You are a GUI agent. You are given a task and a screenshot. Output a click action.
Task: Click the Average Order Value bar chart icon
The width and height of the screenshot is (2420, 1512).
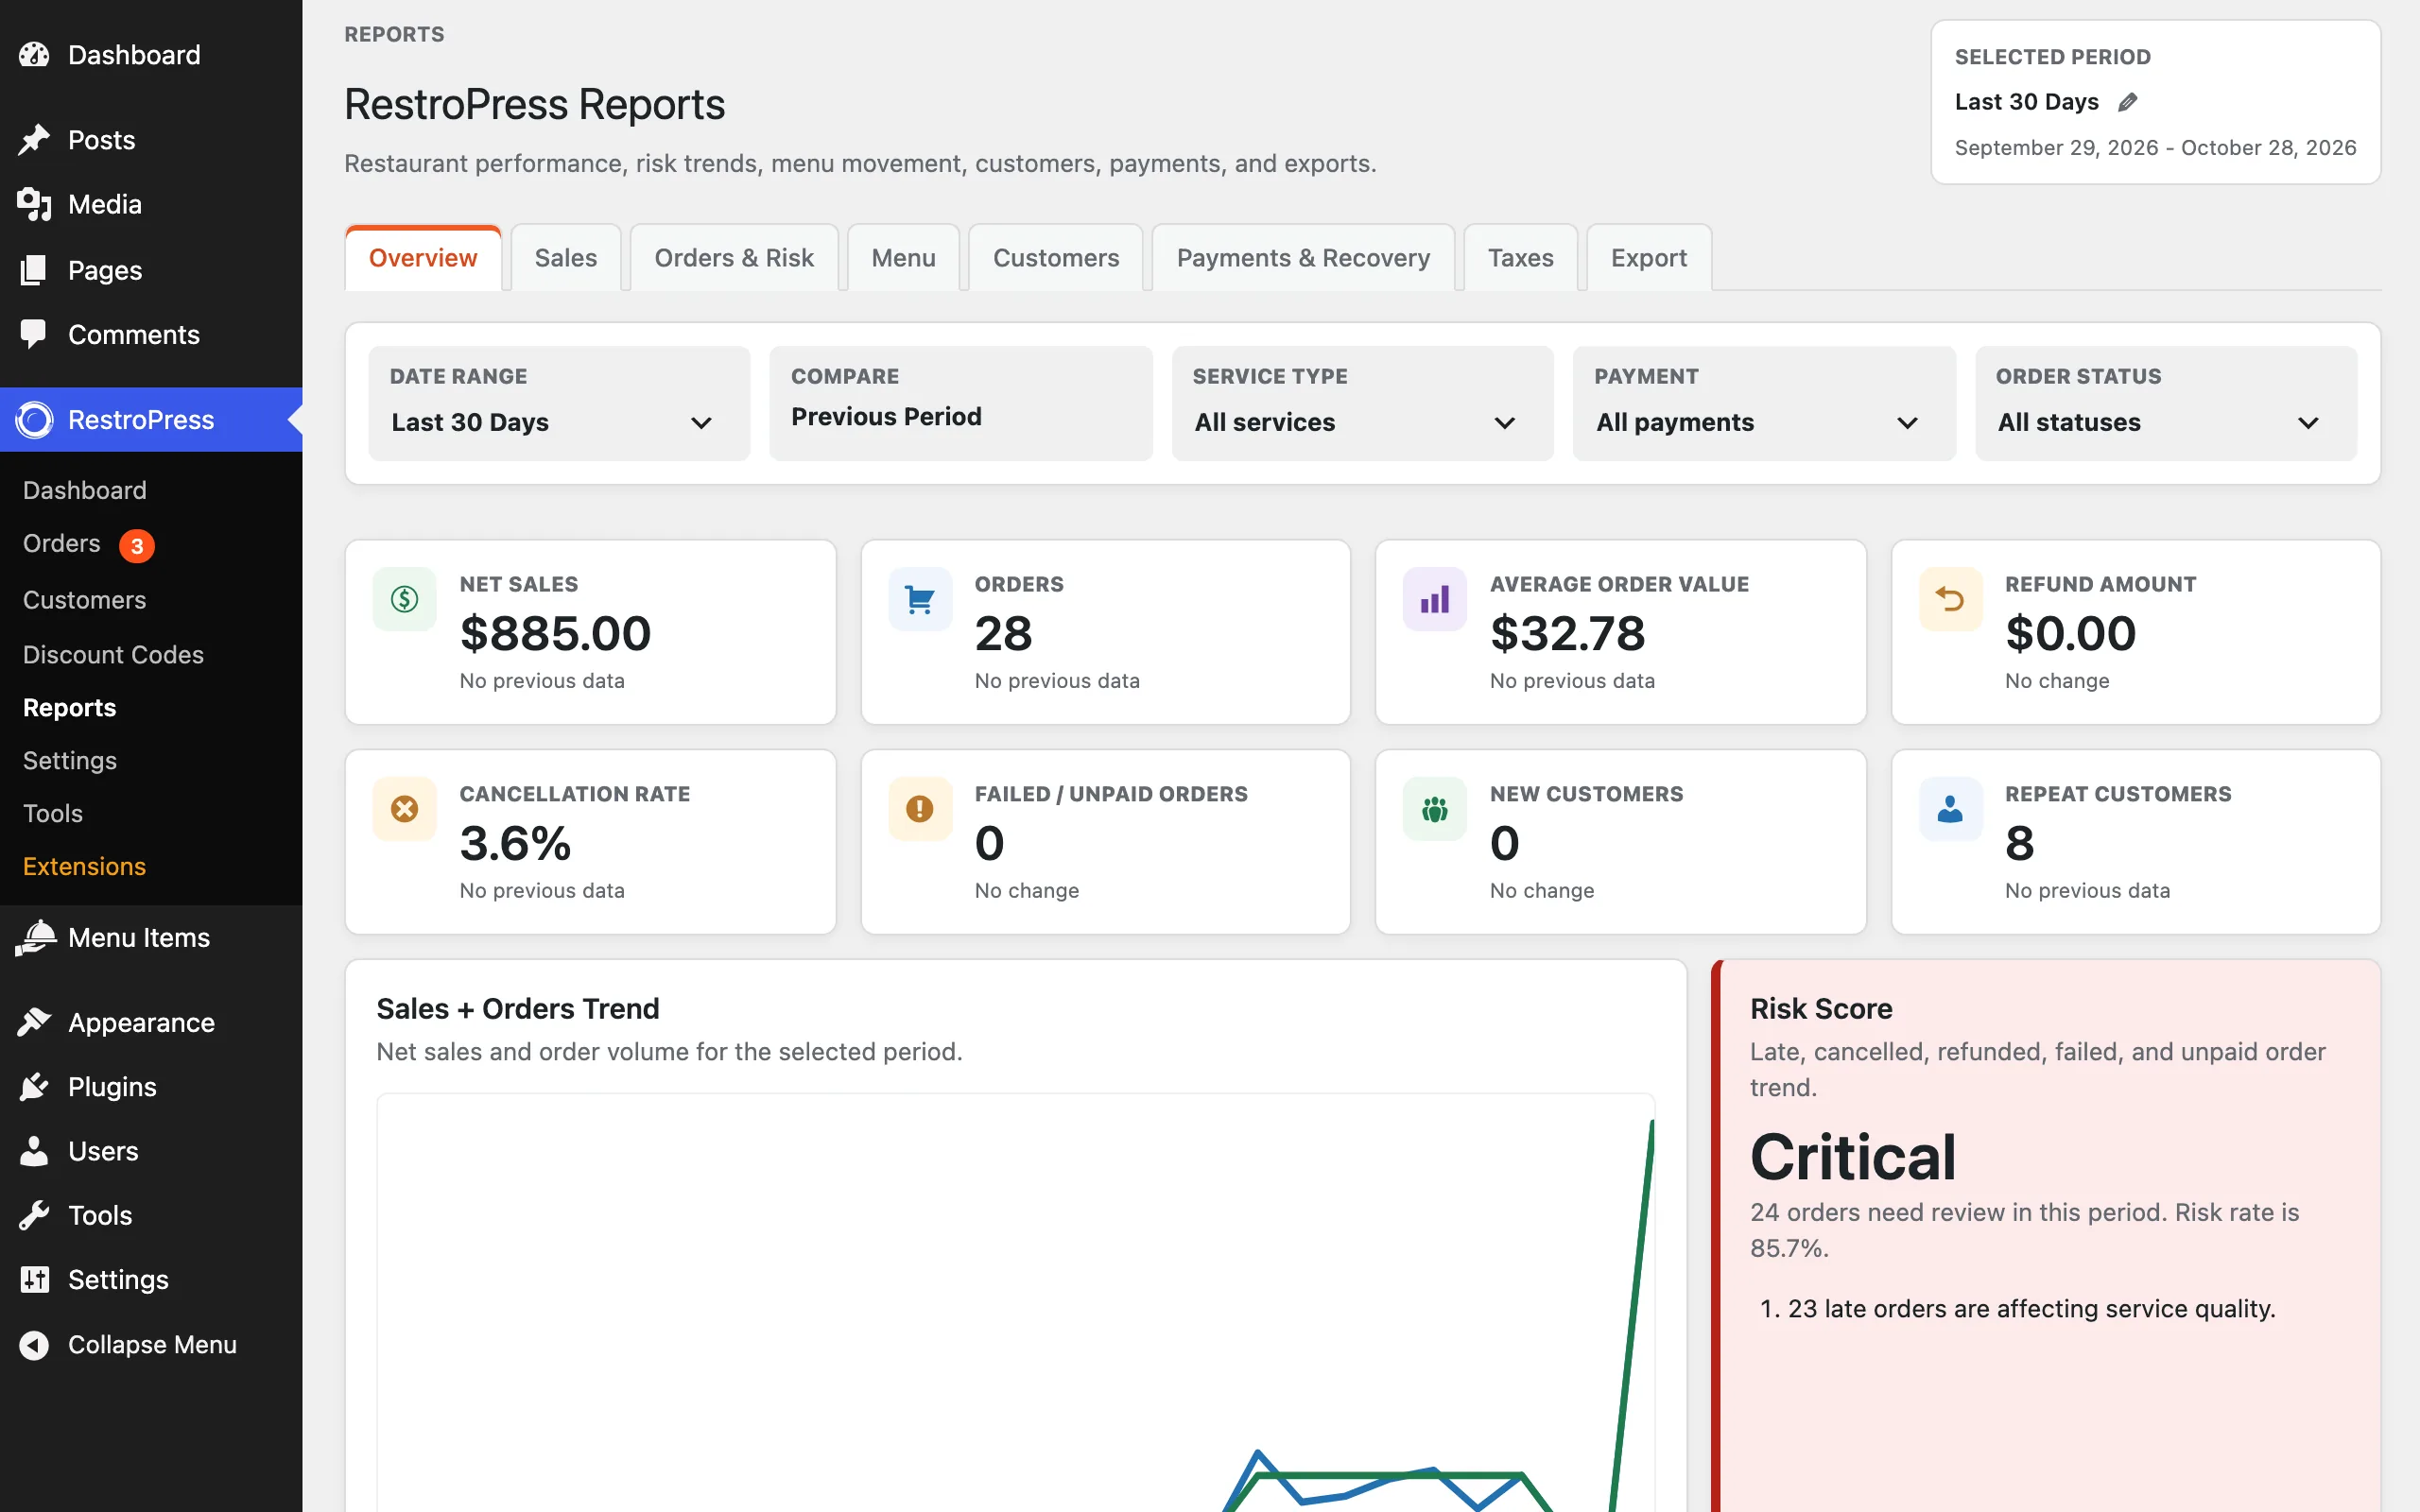click(1434, 599)
